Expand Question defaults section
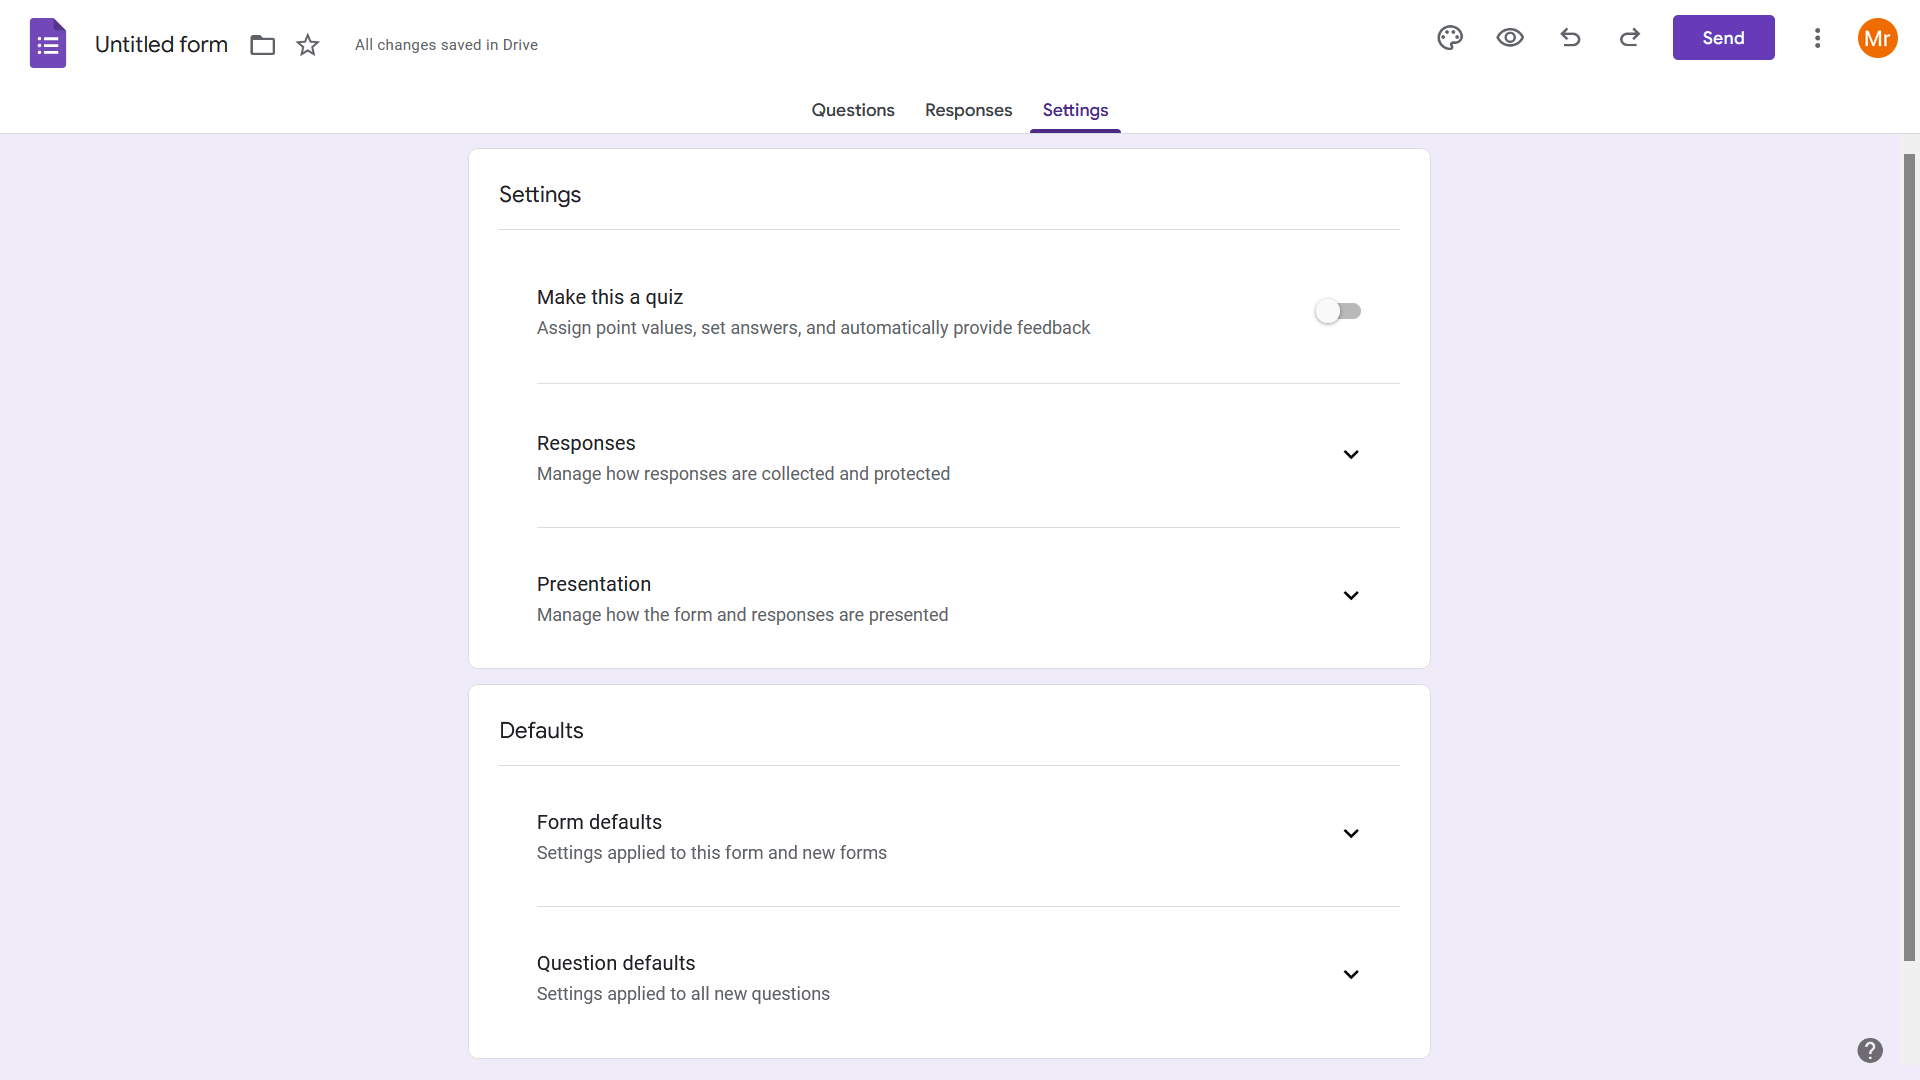The width and height of the screenshot is (1920, 1080). tap(1350, 975)
